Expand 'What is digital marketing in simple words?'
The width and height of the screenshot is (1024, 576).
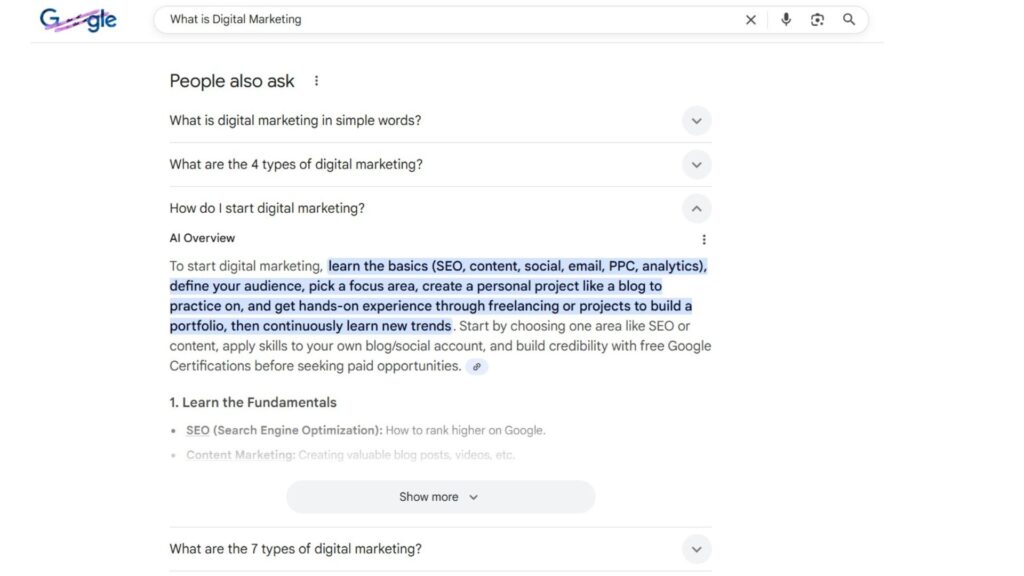tap(696, 120)
